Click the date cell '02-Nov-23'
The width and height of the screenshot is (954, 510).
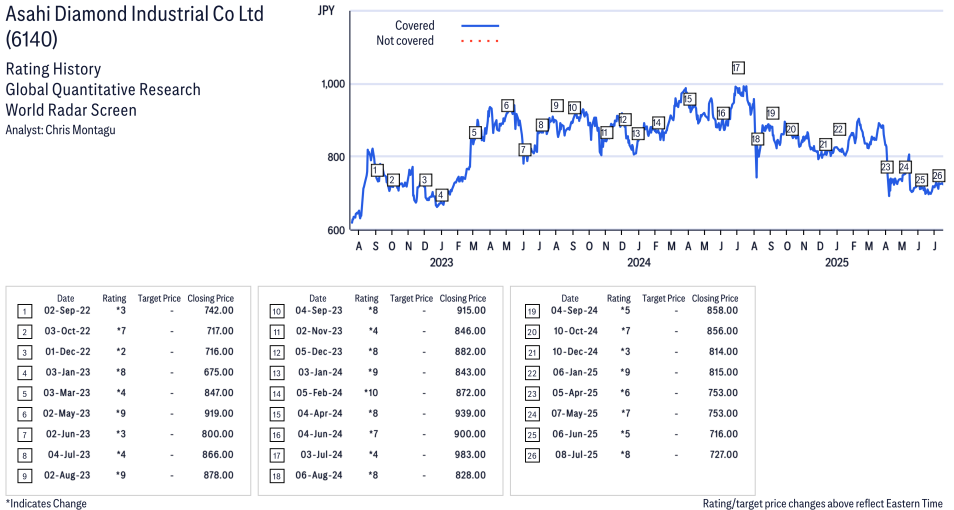[x=319, y=331]
